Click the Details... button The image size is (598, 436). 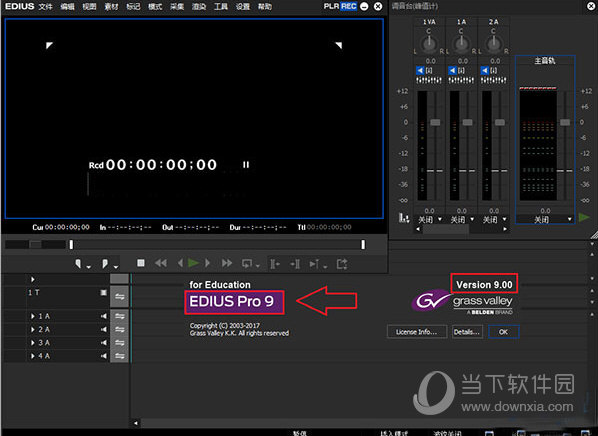click(467, 332)
